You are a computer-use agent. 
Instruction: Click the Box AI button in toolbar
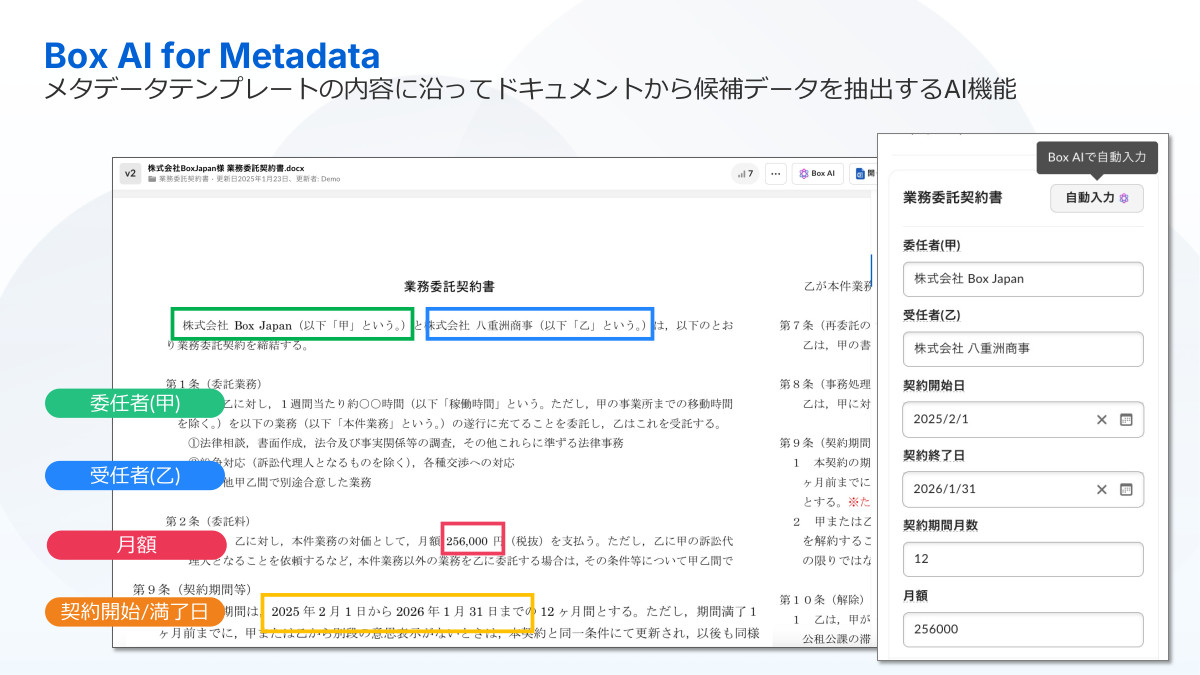pyautogui.click(x=818, y=173)
